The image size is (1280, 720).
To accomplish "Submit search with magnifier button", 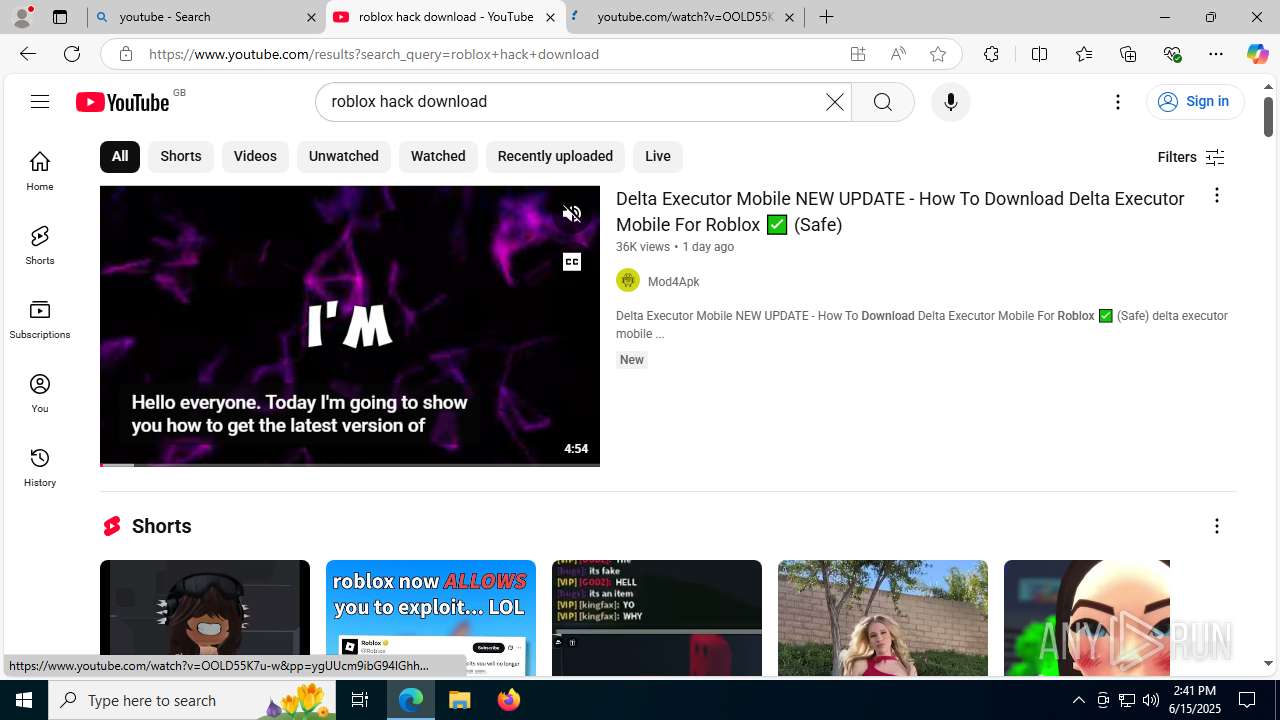I will pyautogui.click(x=882, y=102).
